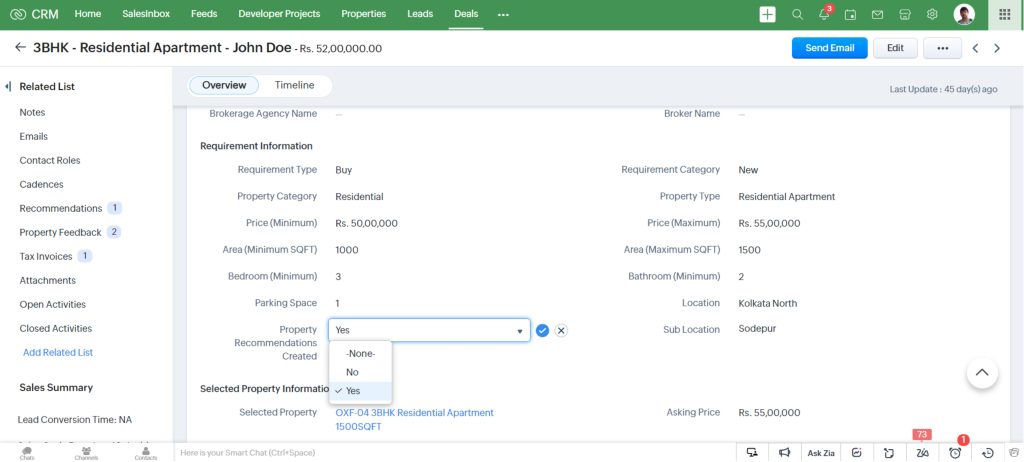The height and width of the screenshot is (462, 1024).
Task: Open the calendar icon in header
Action: (x=851, y=14)
